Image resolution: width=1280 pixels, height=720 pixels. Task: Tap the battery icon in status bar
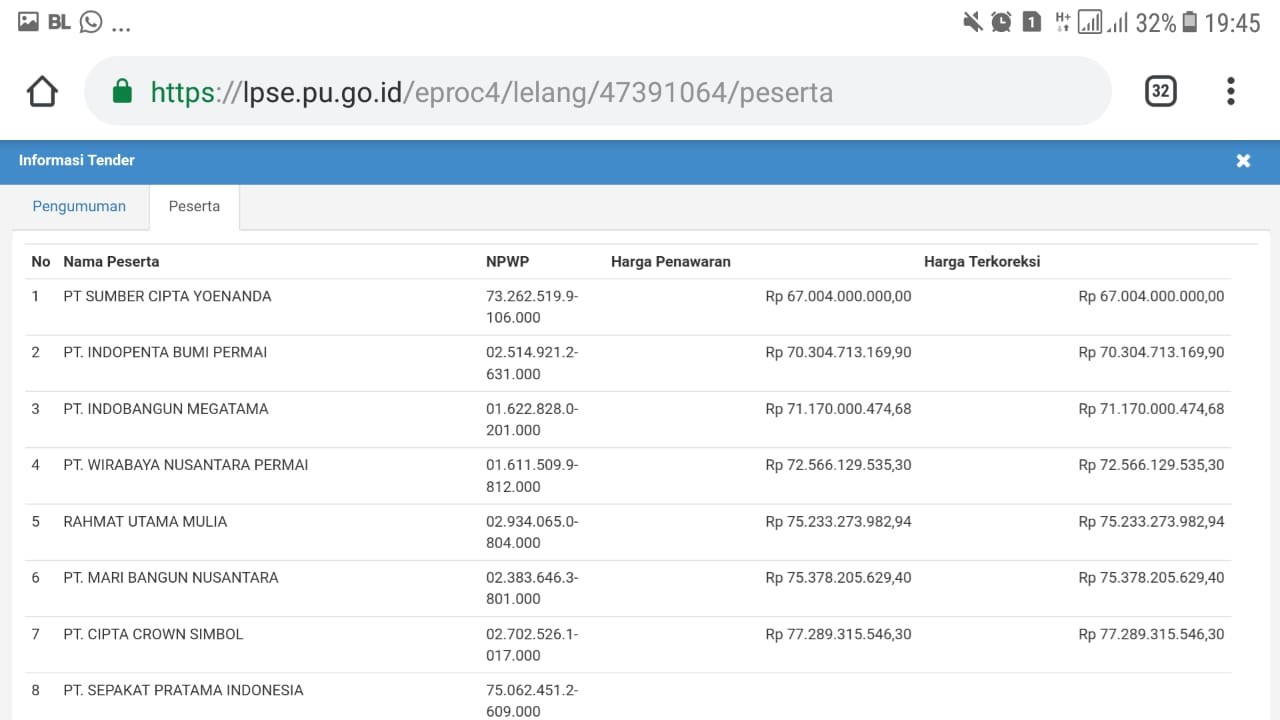pos(1189,22)
